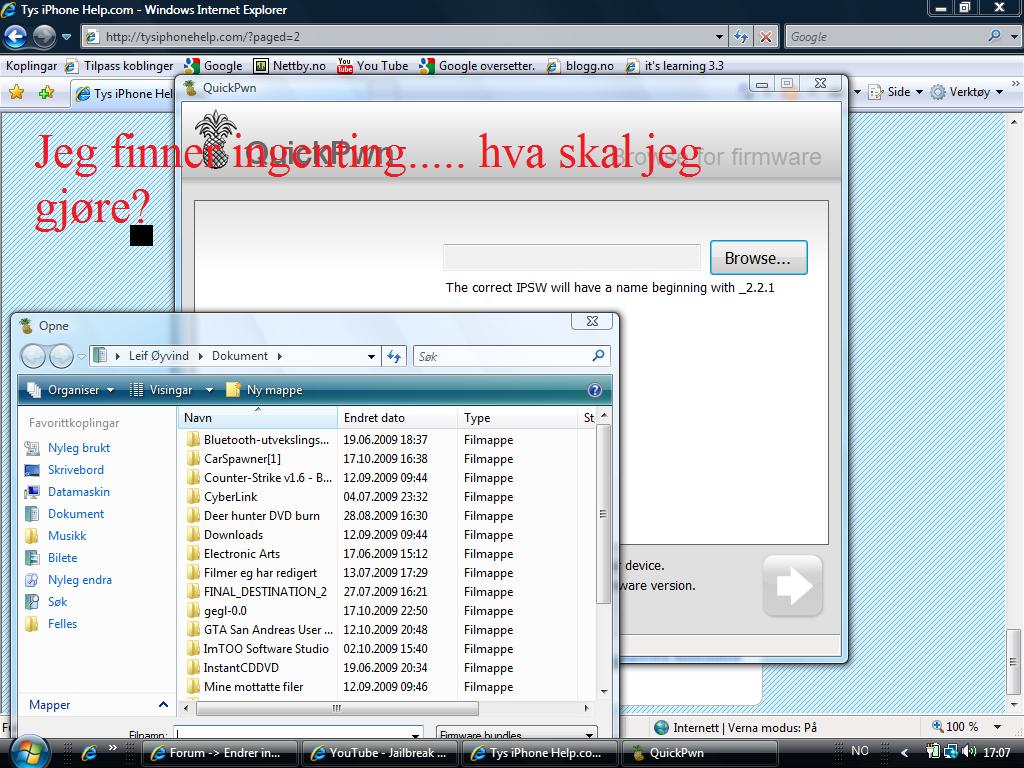Click the Ny mappe button
This screenshot has width=1024, height=768.
[264, 390]
